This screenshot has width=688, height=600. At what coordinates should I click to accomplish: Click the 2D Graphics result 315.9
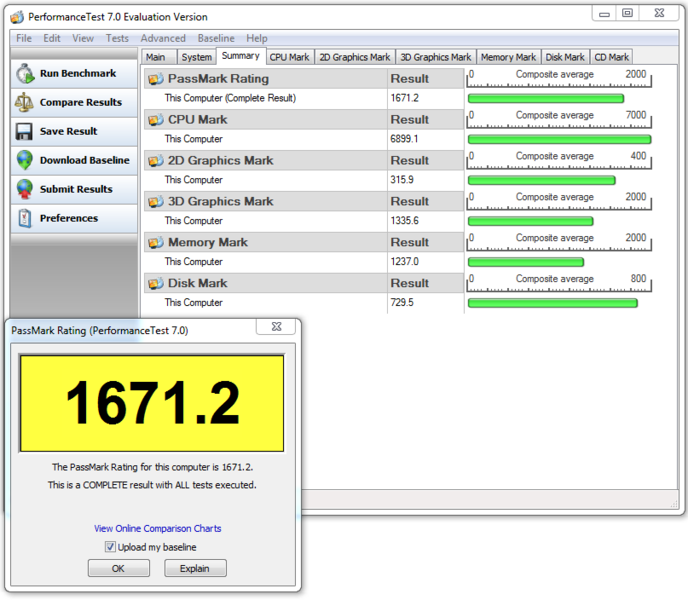[402, 180]
